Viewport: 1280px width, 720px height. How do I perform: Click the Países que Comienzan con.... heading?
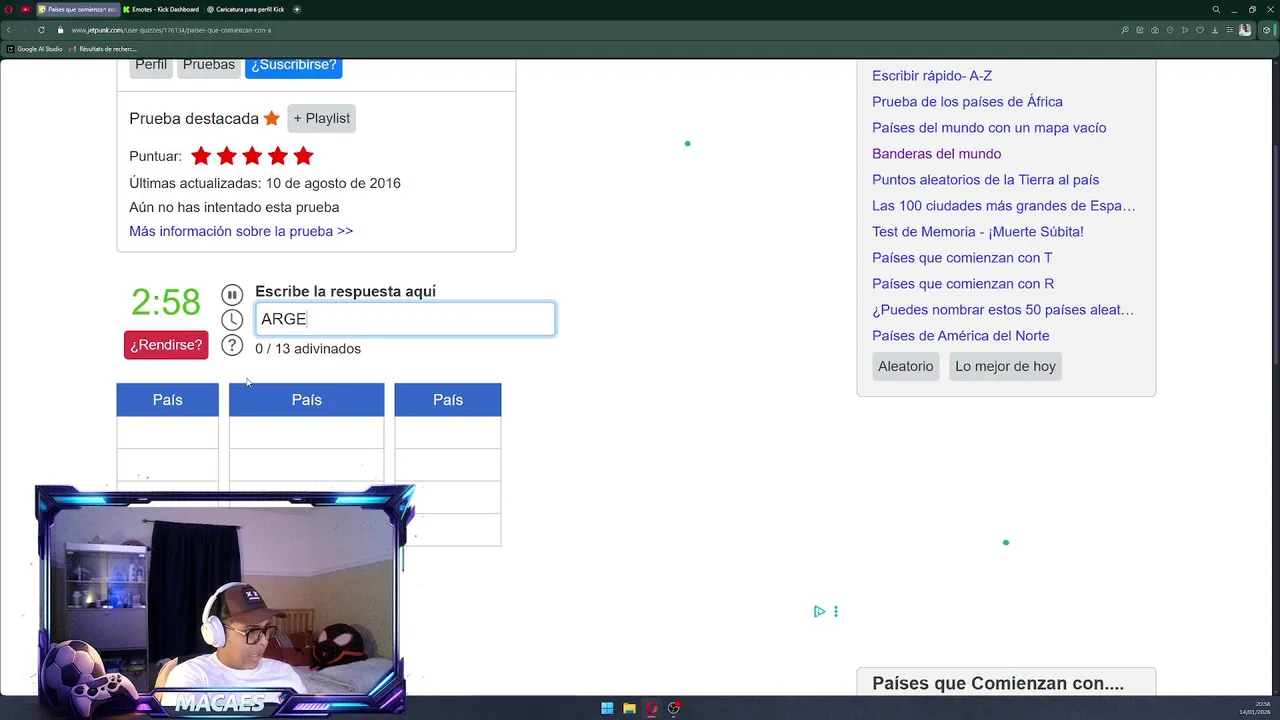(998, 684)
